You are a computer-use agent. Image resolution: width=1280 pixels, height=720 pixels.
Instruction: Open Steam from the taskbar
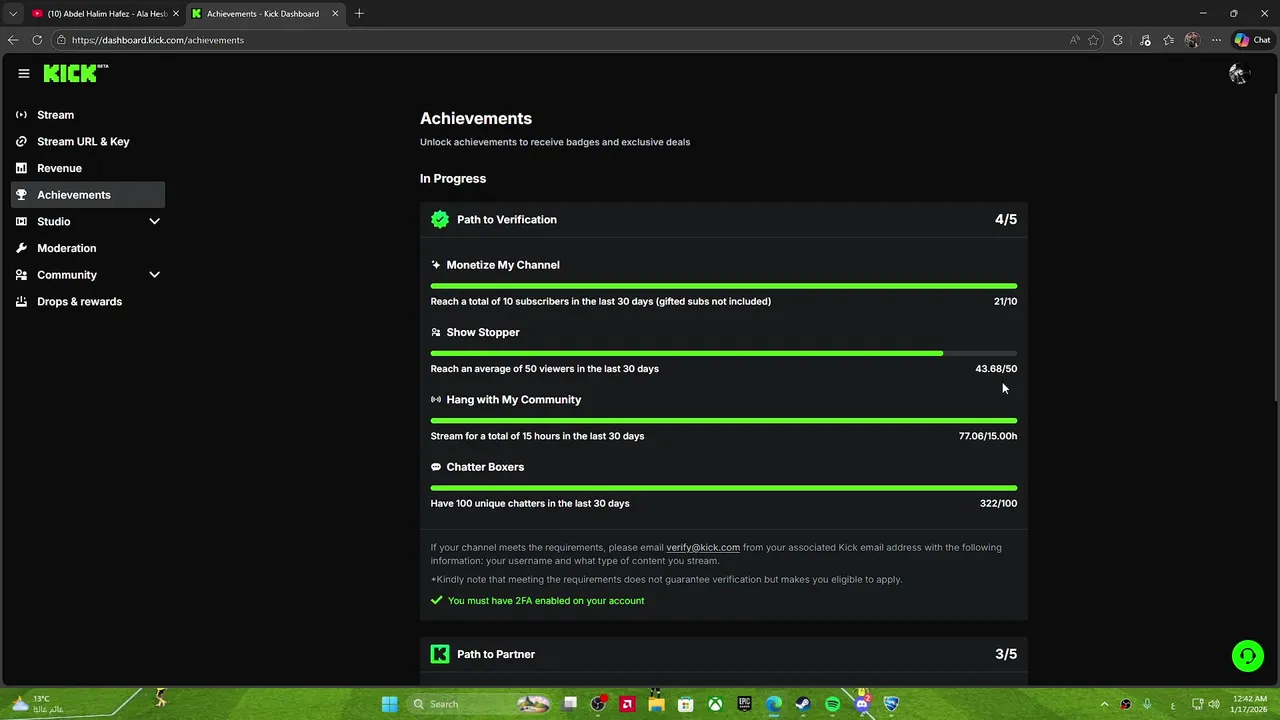(x=803, y=704)
